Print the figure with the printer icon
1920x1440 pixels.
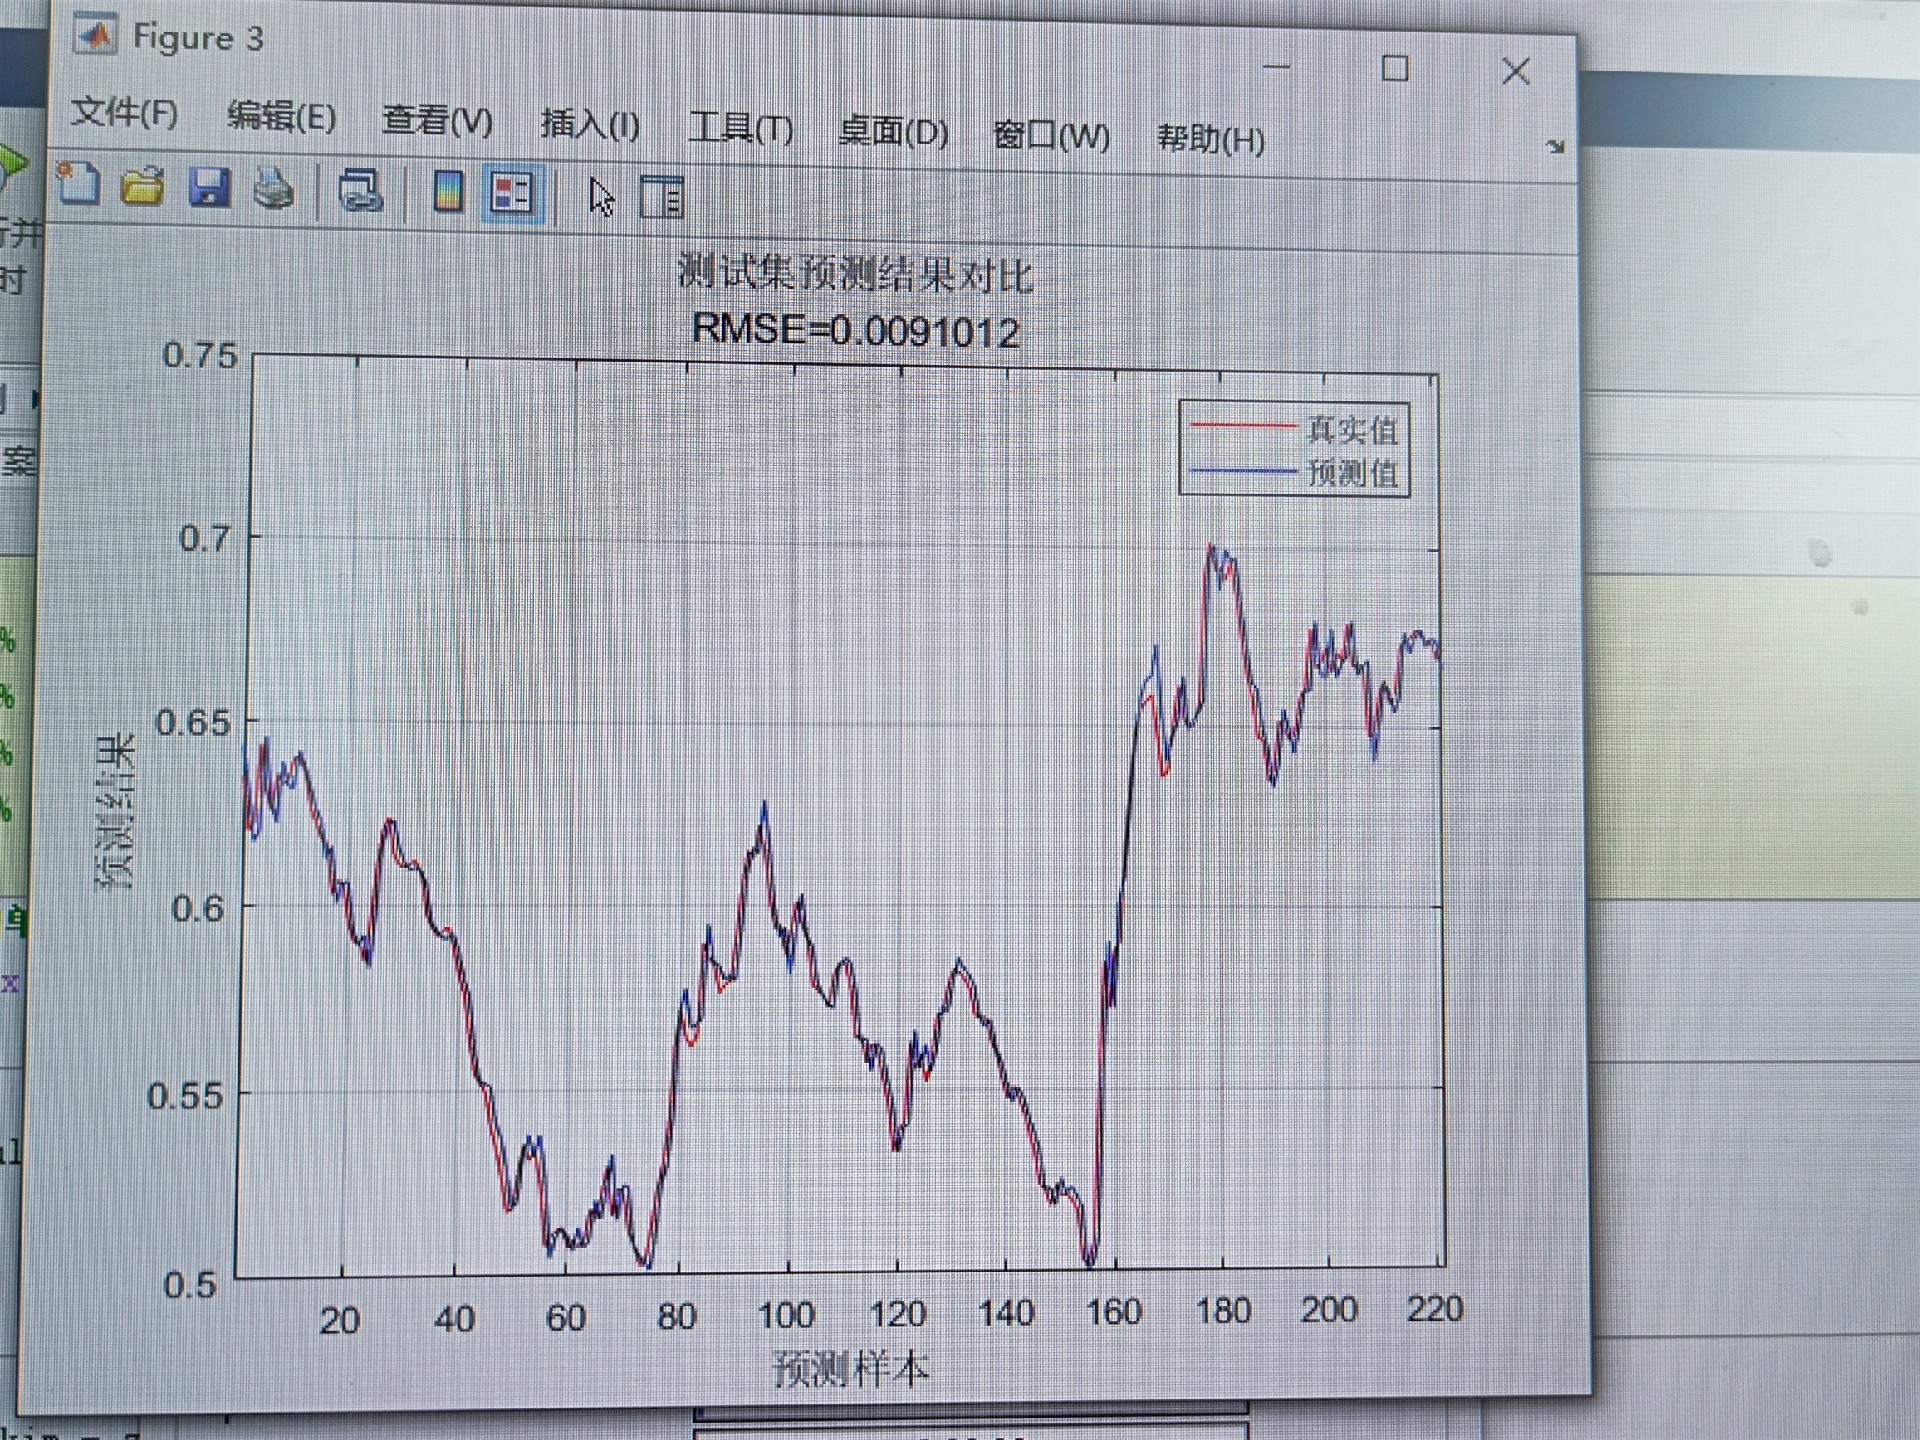point(274,189)
